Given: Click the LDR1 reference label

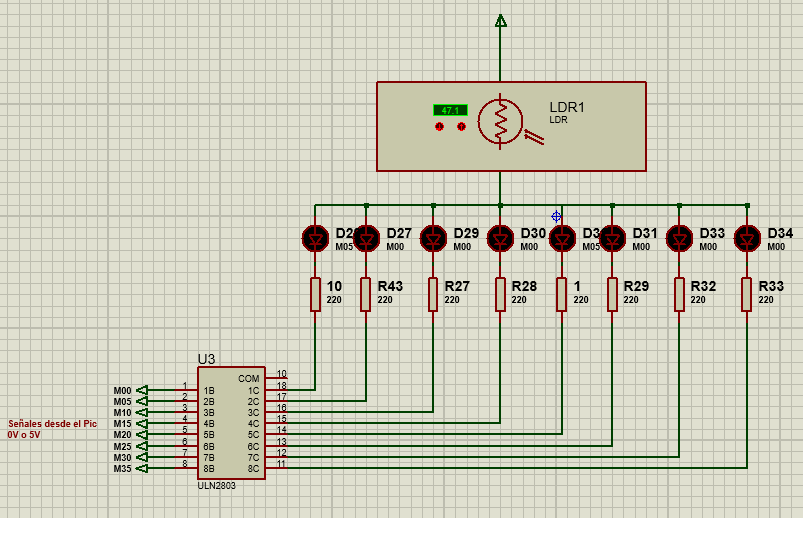Looking at the screenshot, I should point(567,107).
